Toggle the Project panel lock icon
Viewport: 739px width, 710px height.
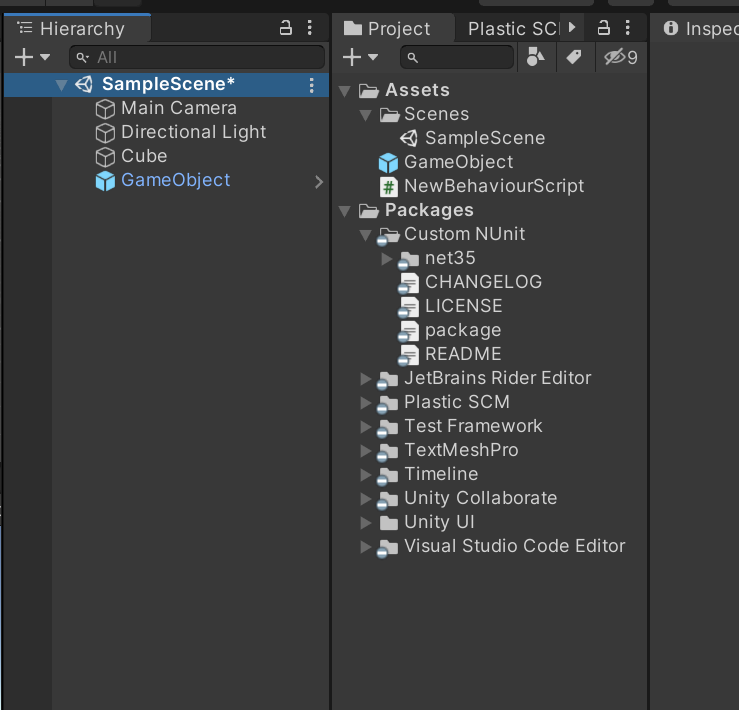coord(603,28)
